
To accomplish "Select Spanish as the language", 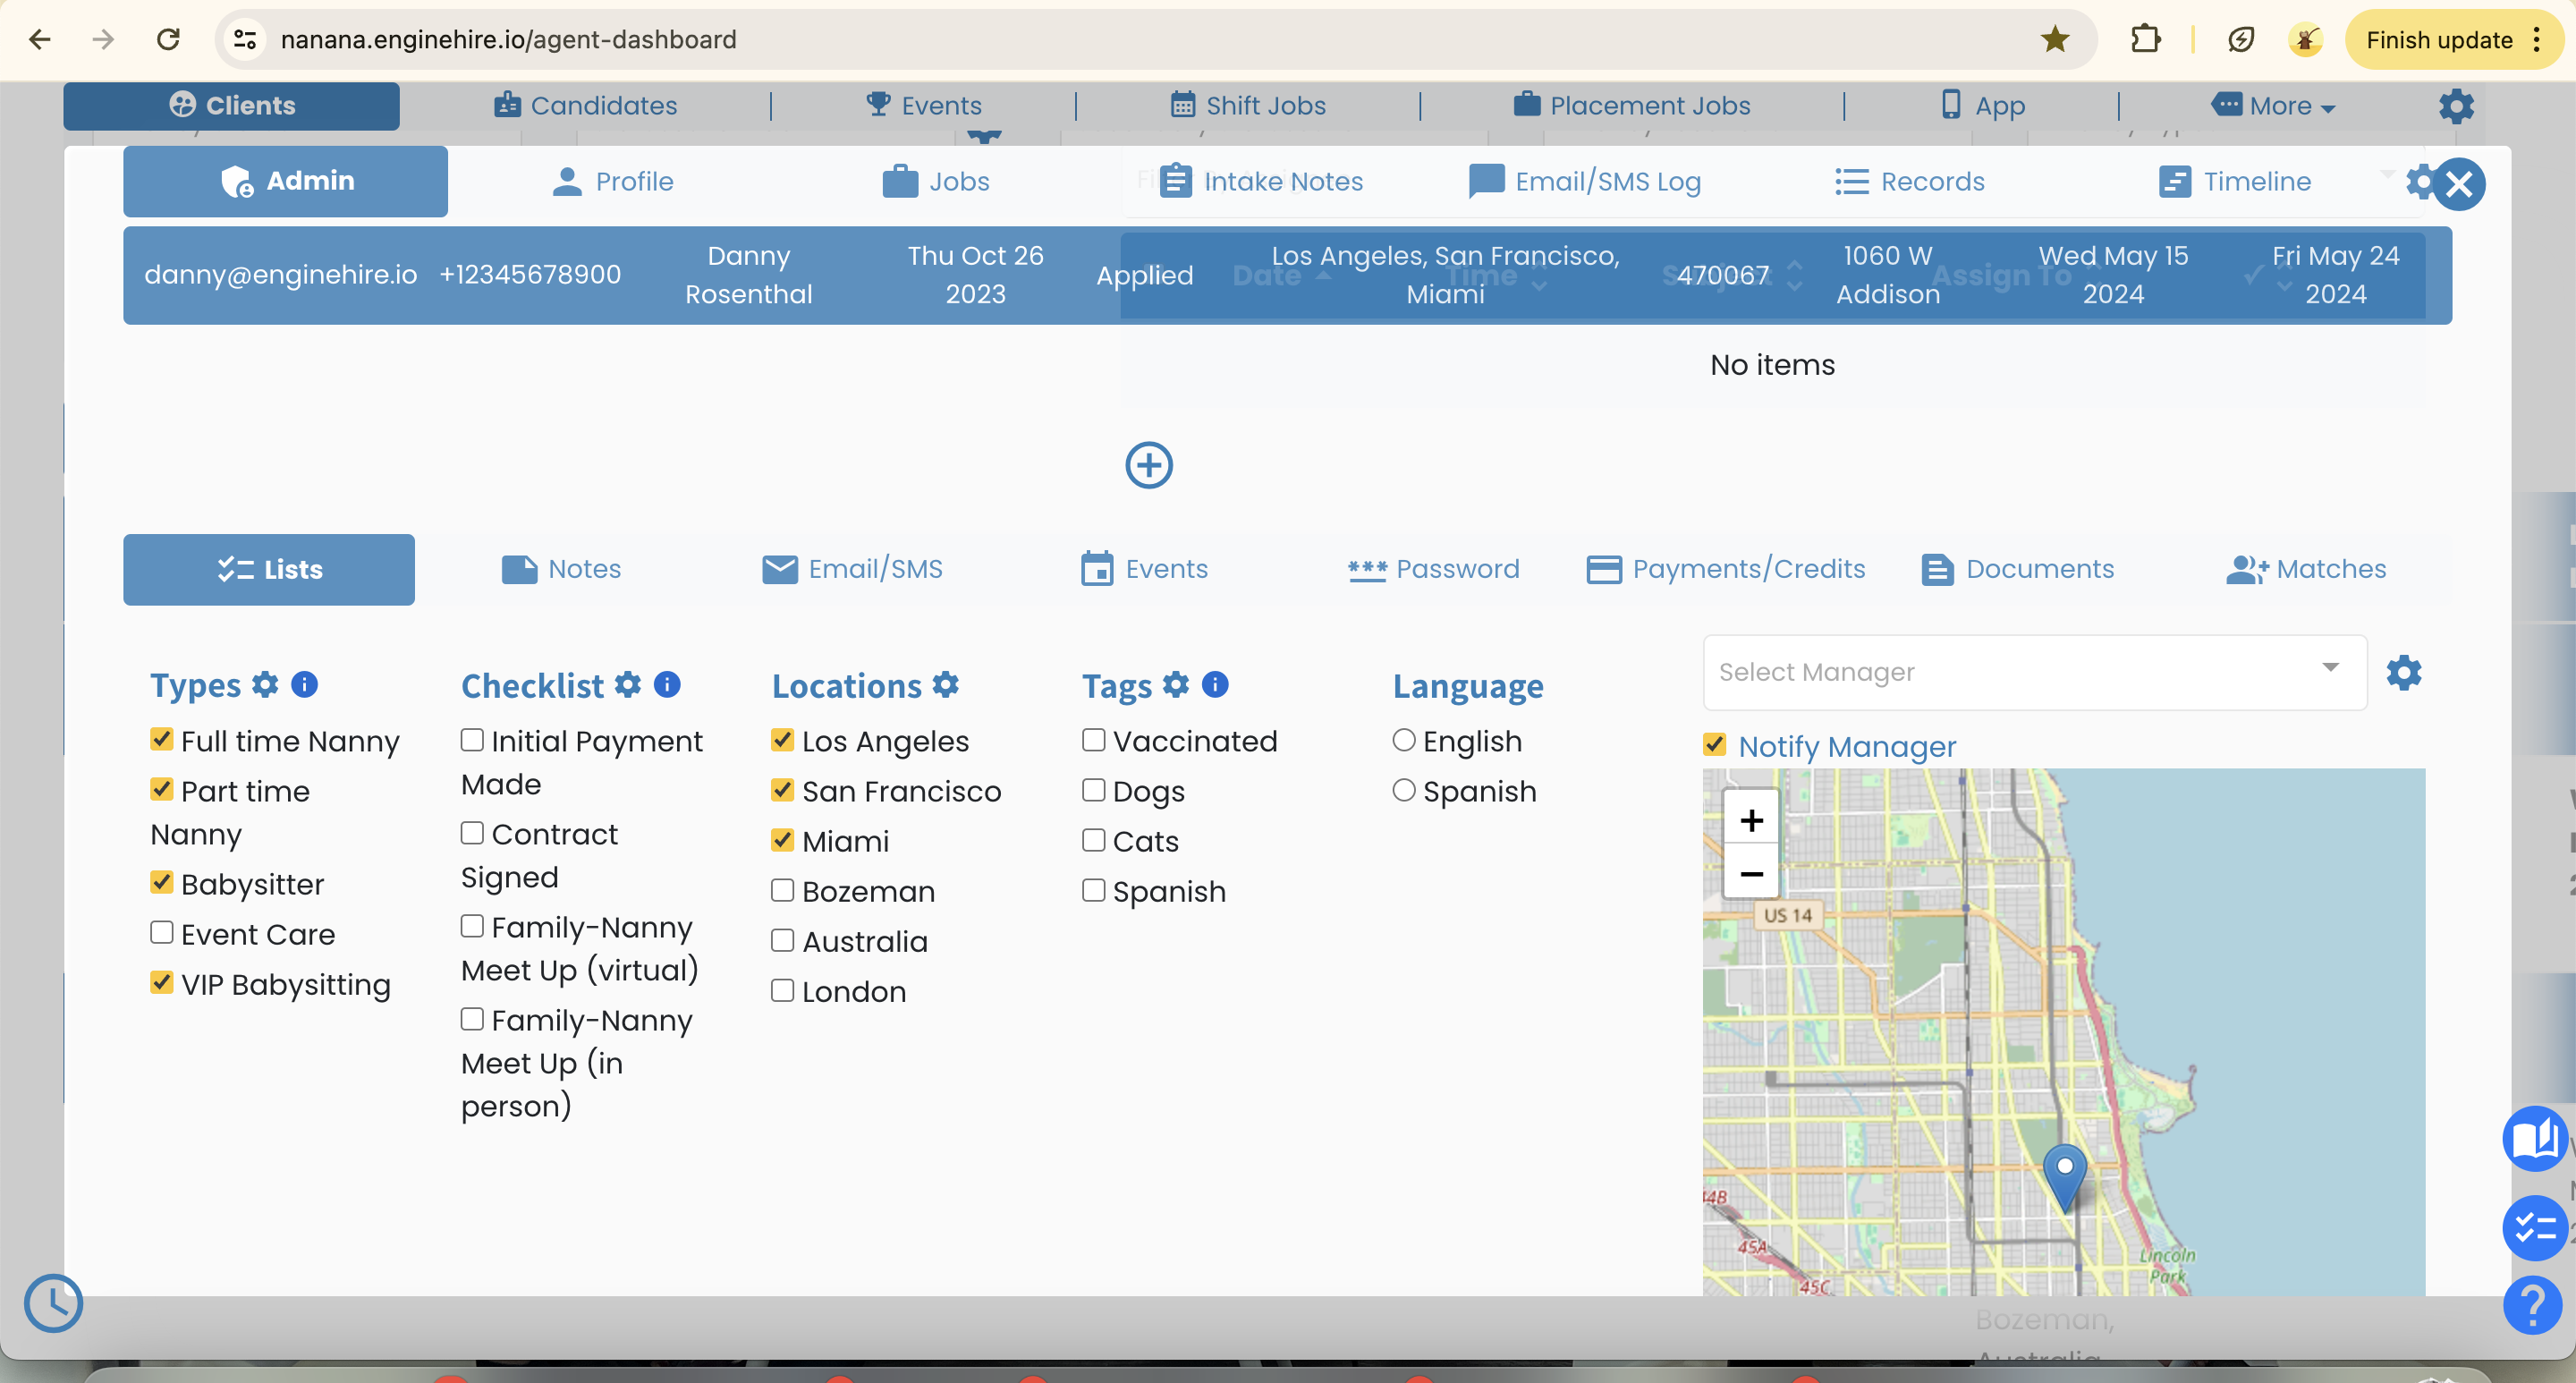I will [x=1403, y=789].
